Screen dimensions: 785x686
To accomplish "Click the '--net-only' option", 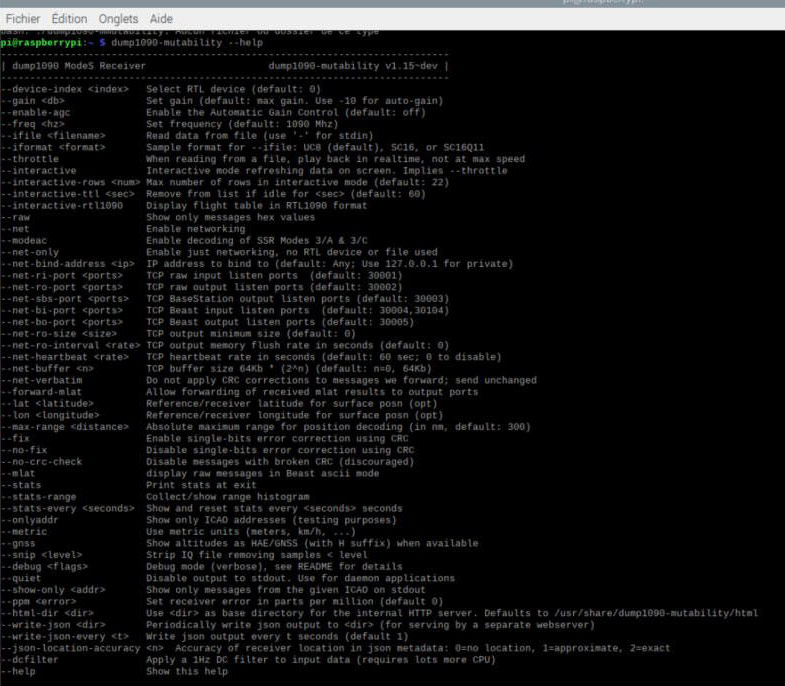I will pos(30,252).
